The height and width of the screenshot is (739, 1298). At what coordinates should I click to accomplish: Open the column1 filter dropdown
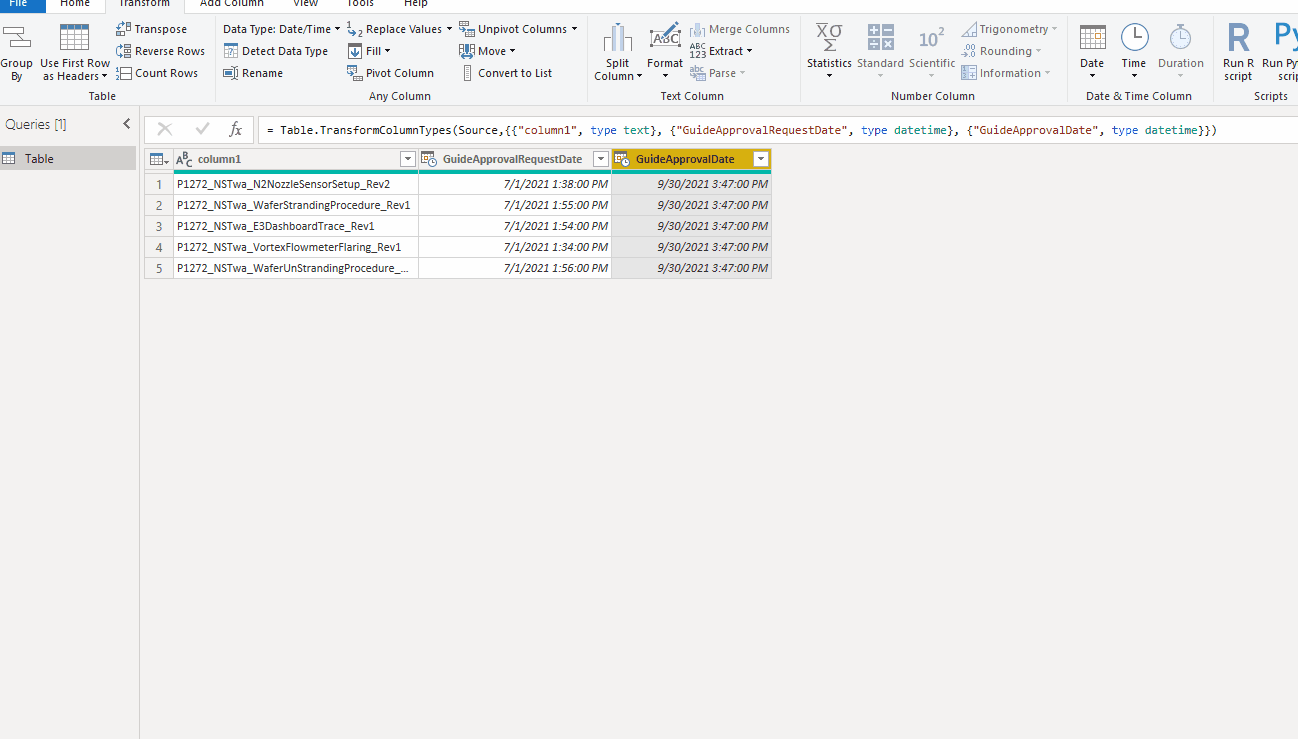tap(407, 159)
